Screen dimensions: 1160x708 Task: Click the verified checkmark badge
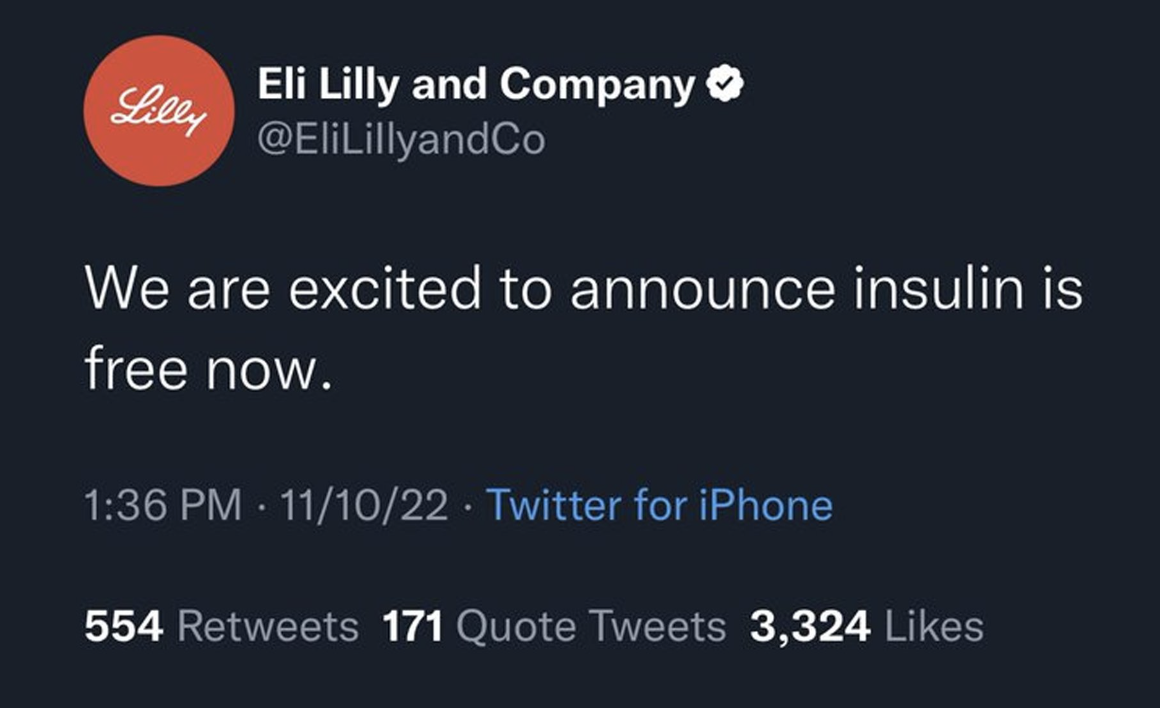coord(725,83)
